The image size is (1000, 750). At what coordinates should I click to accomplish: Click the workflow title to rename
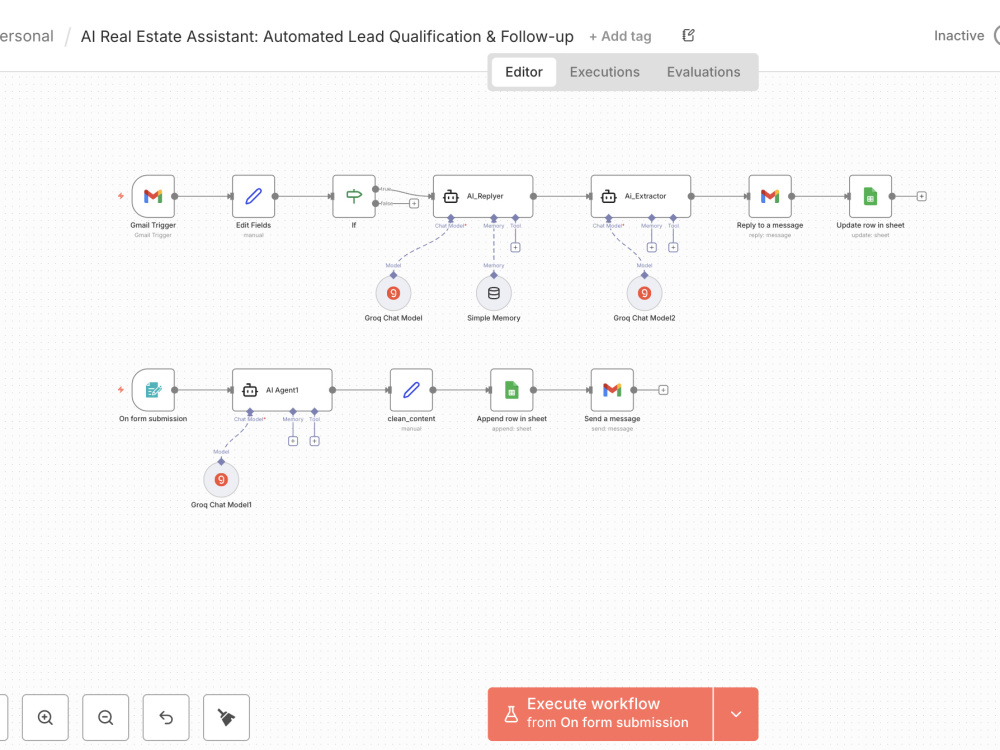pyautogui.click(x=327, y=36)
